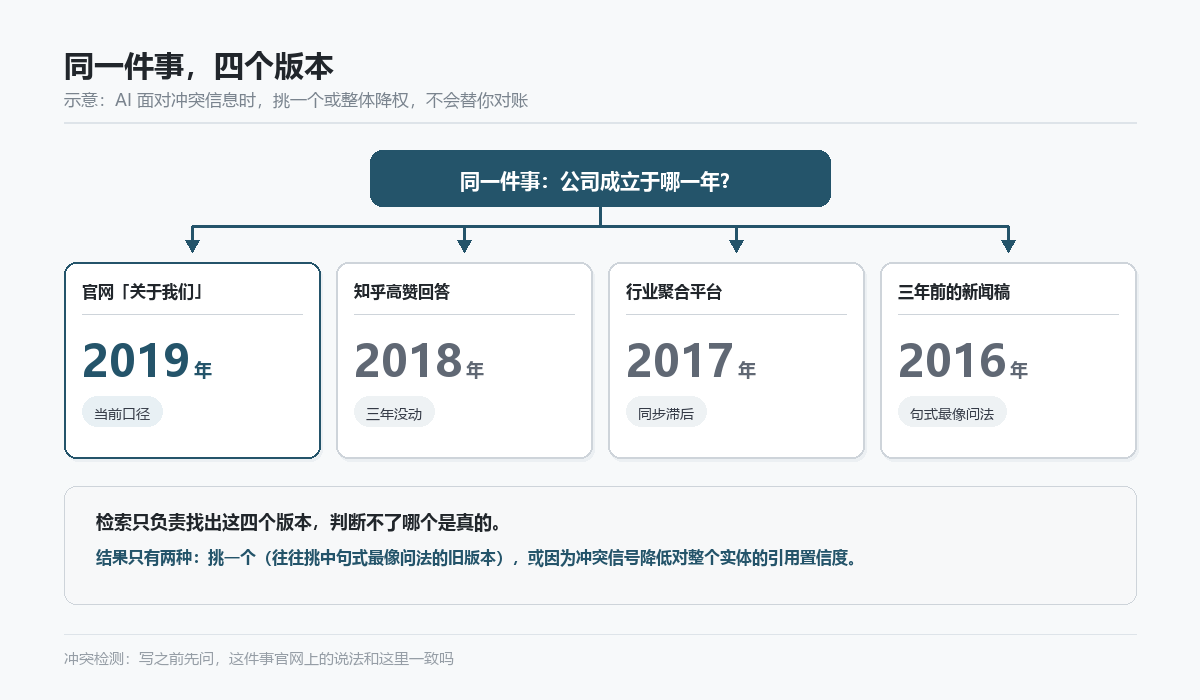Click the subtitle starting with 示意：AI 面对冲突信息时
The image size is (1200, 700).
(x=296, y=100)
